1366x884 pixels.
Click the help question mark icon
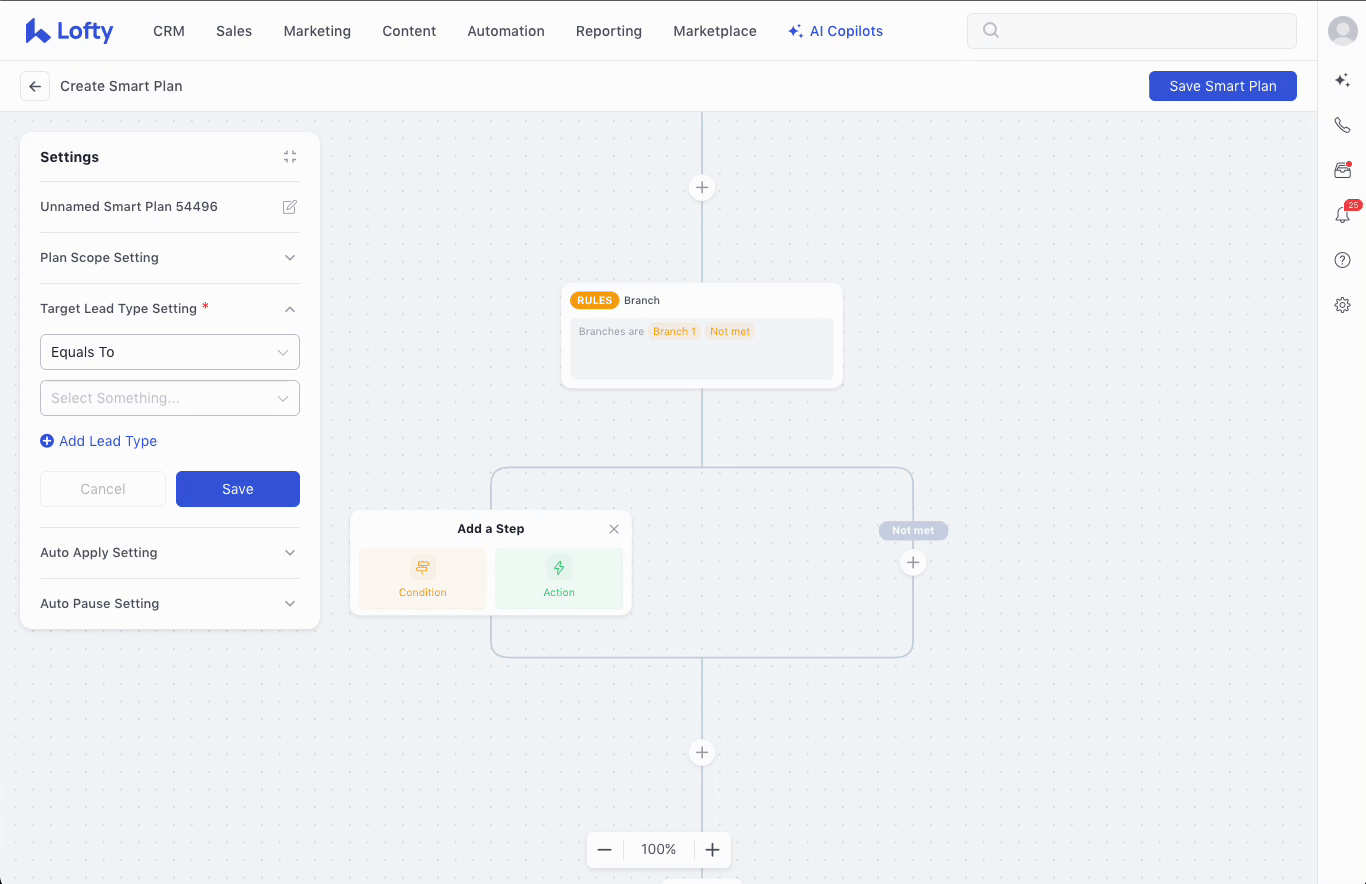tap(1342, 260)
